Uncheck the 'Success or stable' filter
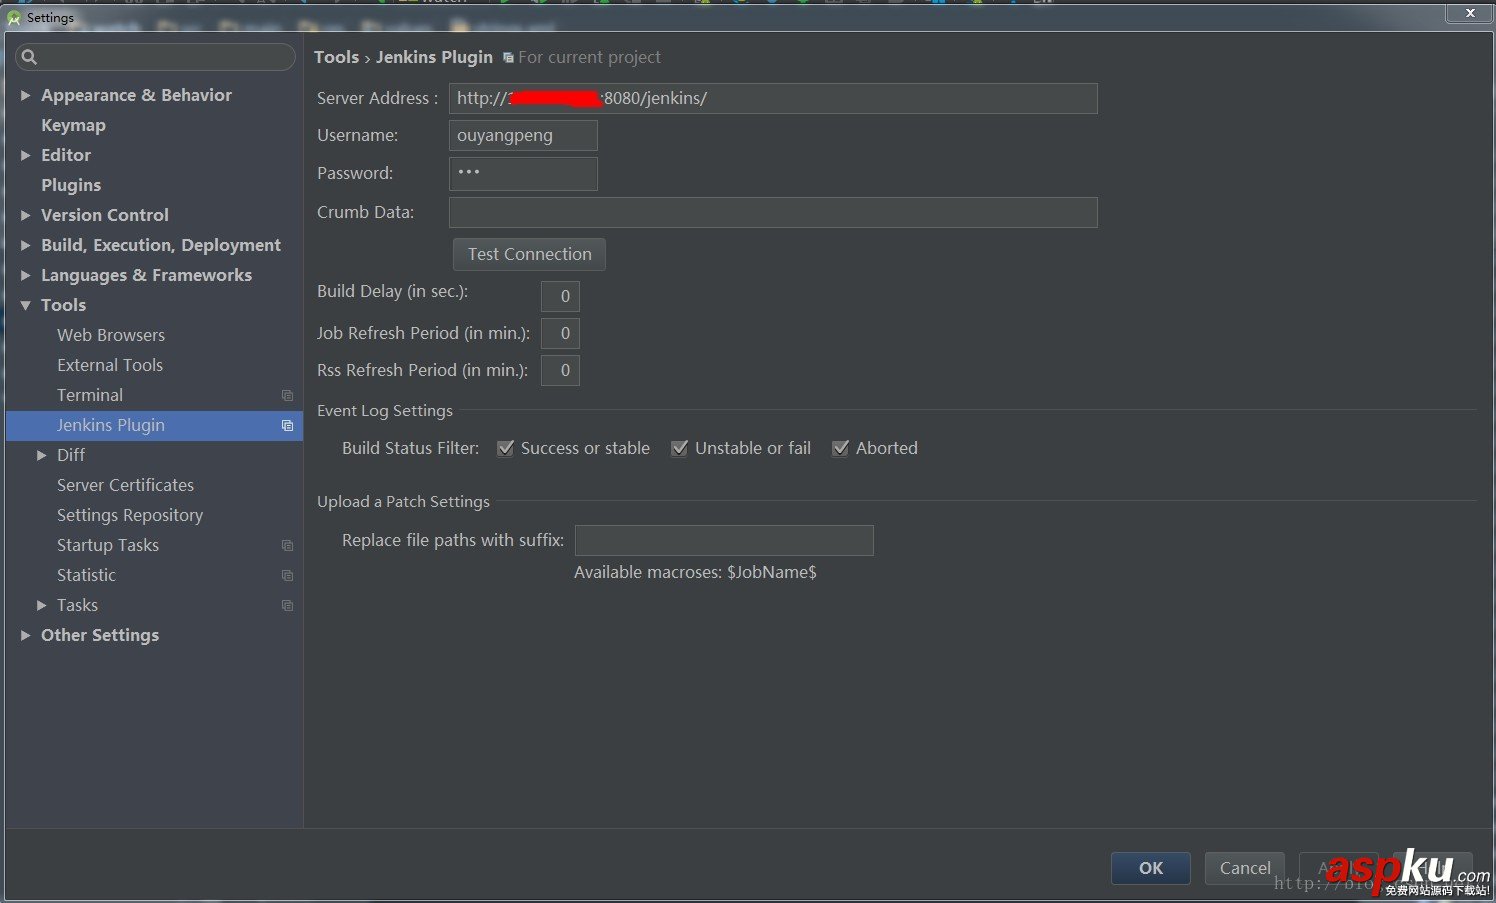 point(506,448)
